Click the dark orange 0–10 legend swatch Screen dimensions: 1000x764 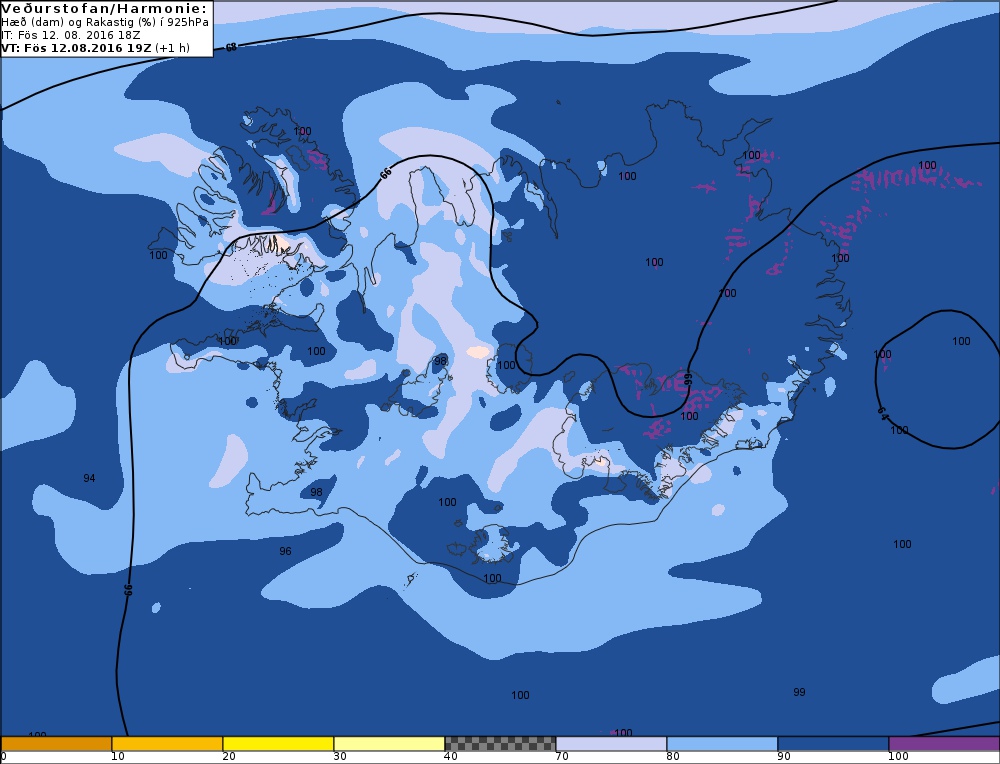(56, 744)
